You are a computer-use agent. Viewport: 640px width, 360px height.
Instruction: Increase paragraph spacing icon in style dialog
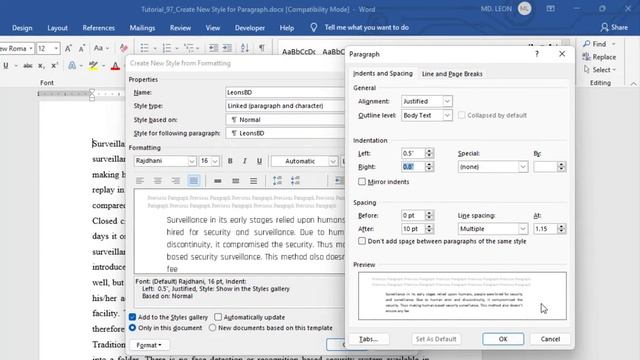[x=278, y=181]
